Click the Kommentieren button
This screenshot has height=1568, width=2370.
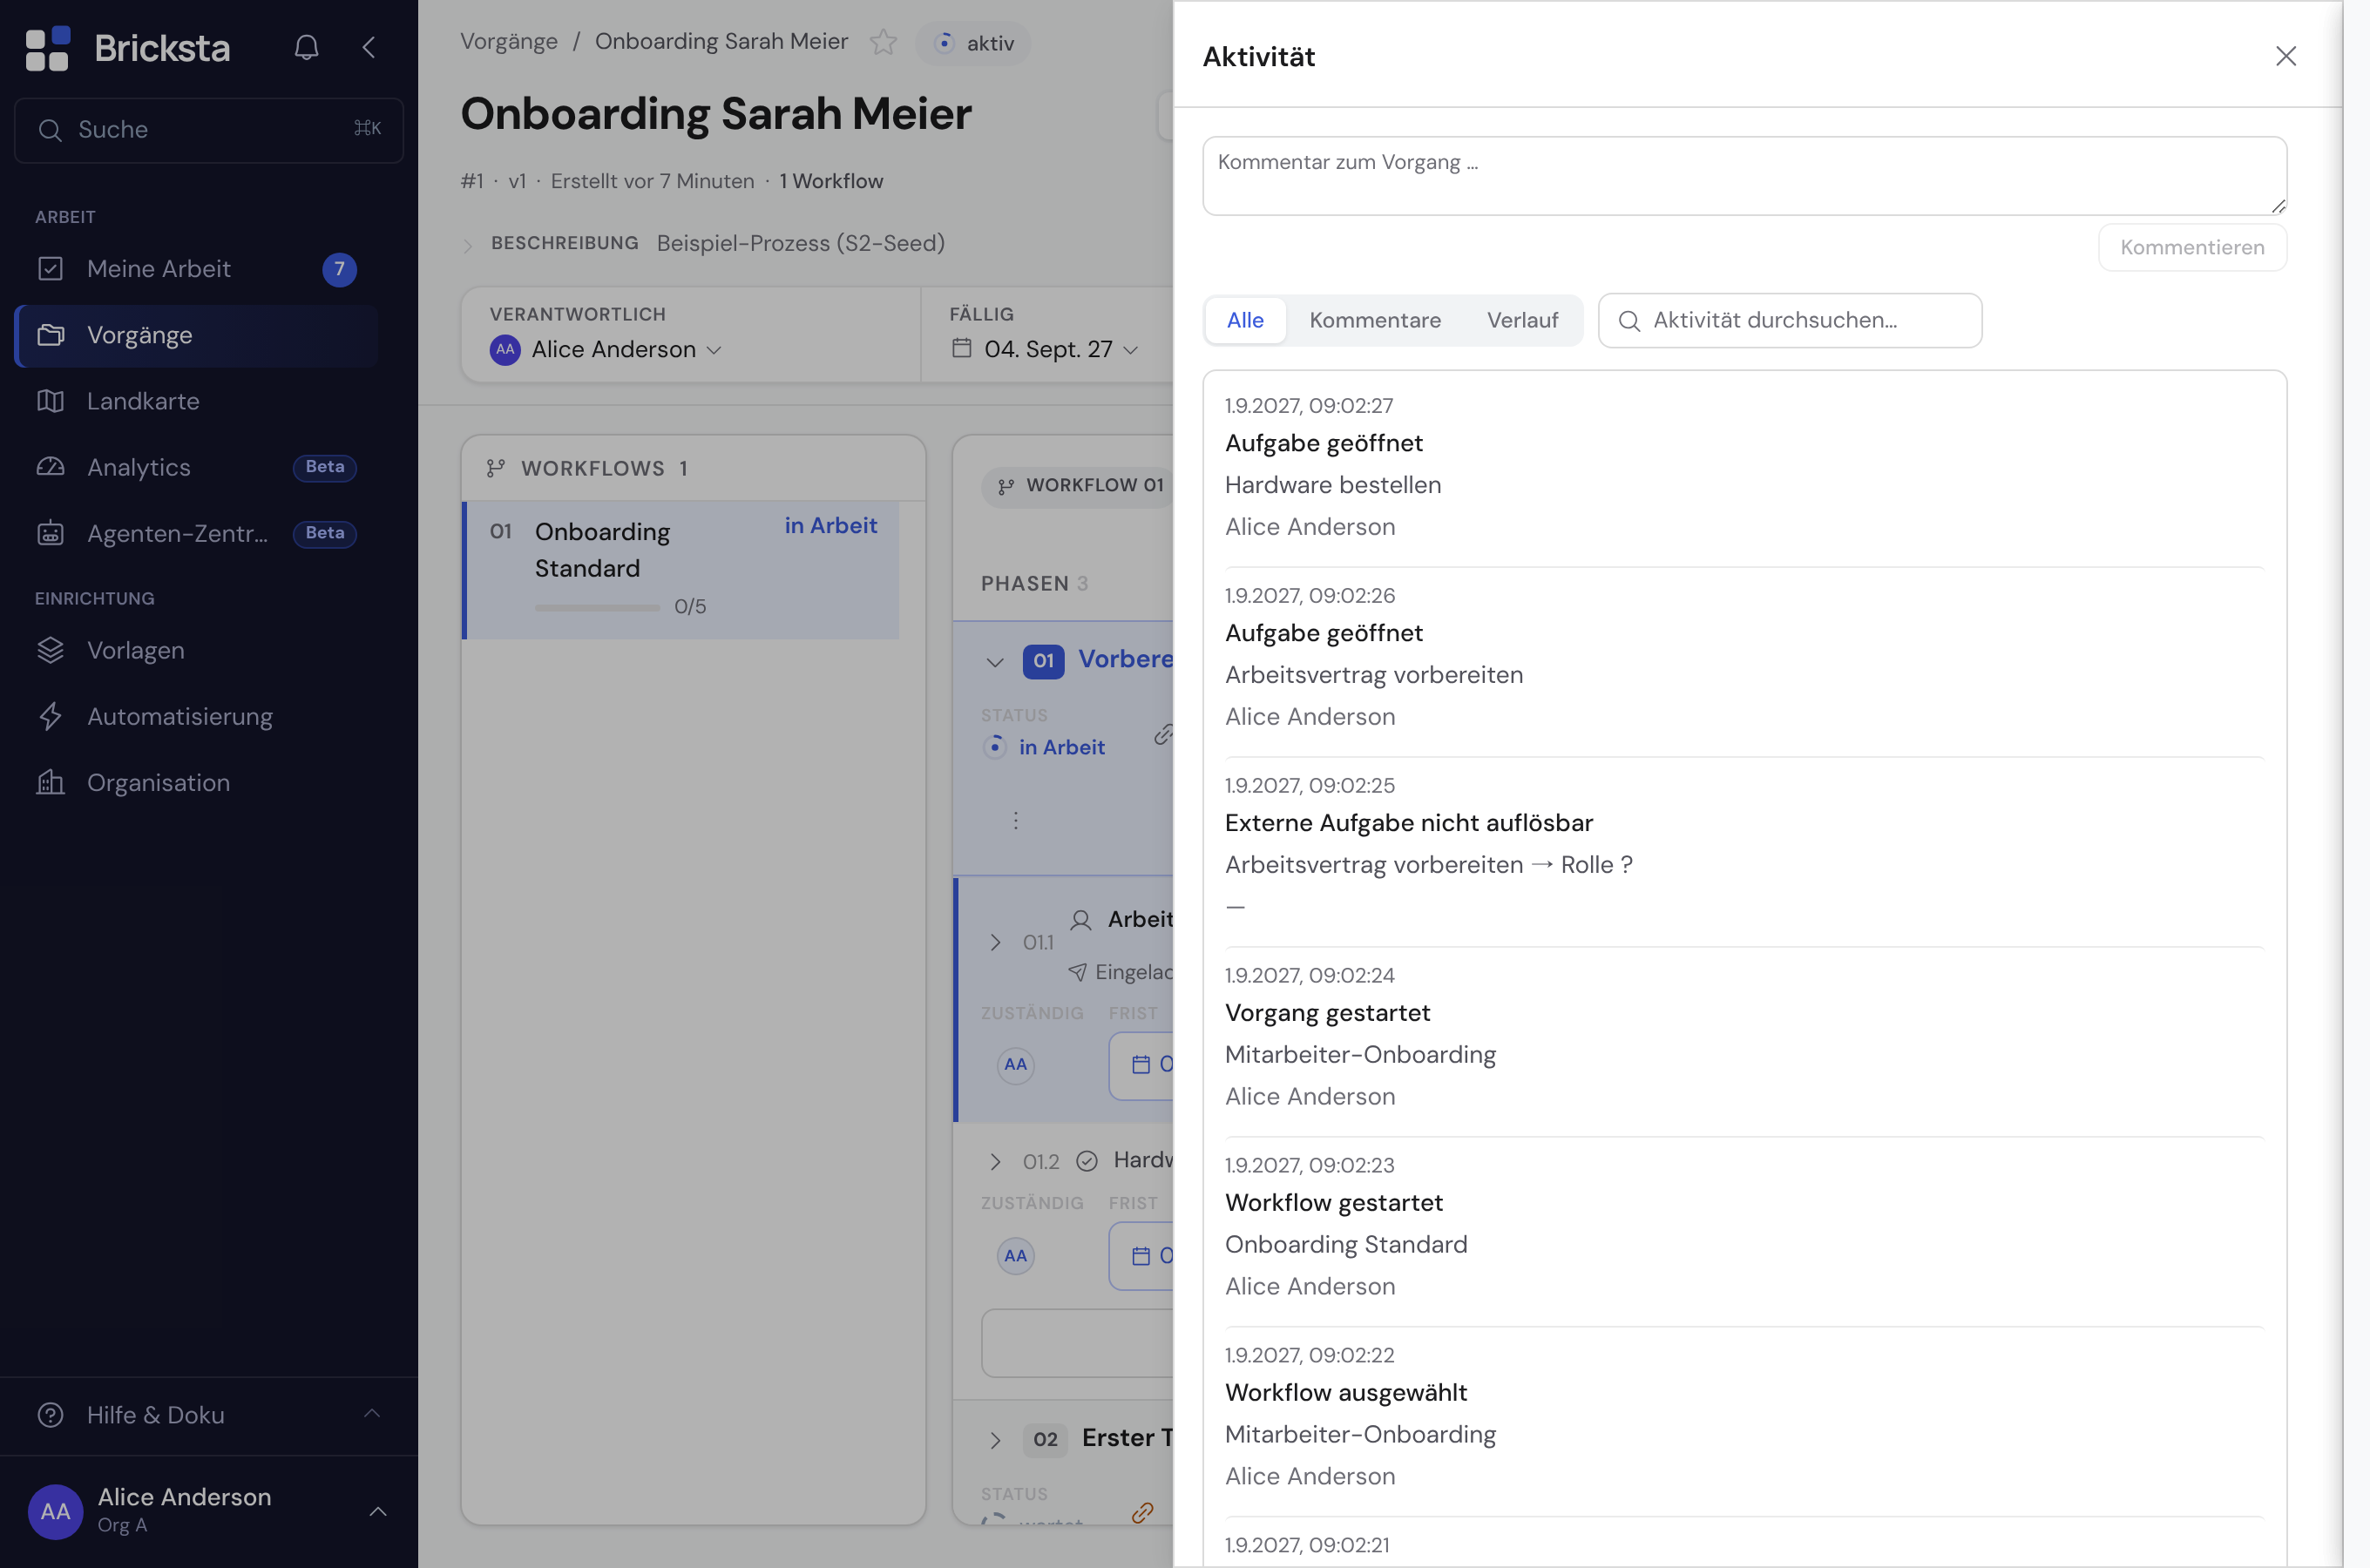click(x=2192, y=247)
